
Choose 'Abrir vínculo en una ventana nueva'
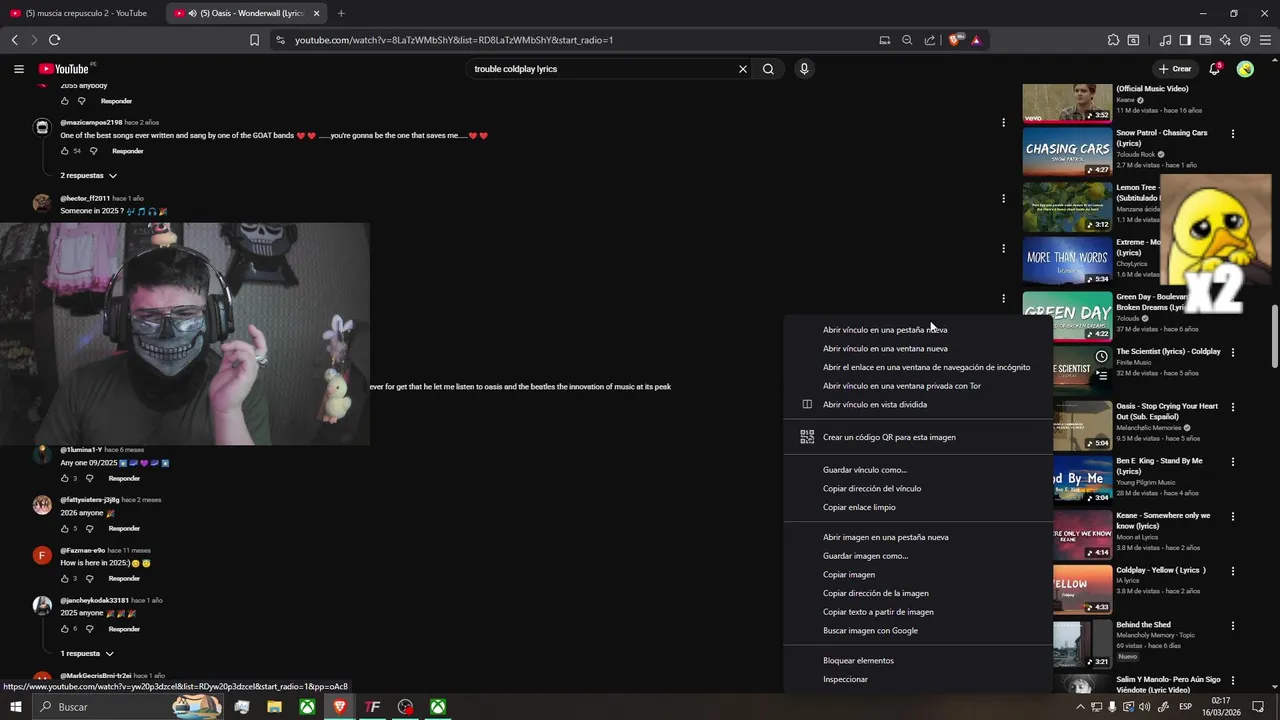click(917, 349)
